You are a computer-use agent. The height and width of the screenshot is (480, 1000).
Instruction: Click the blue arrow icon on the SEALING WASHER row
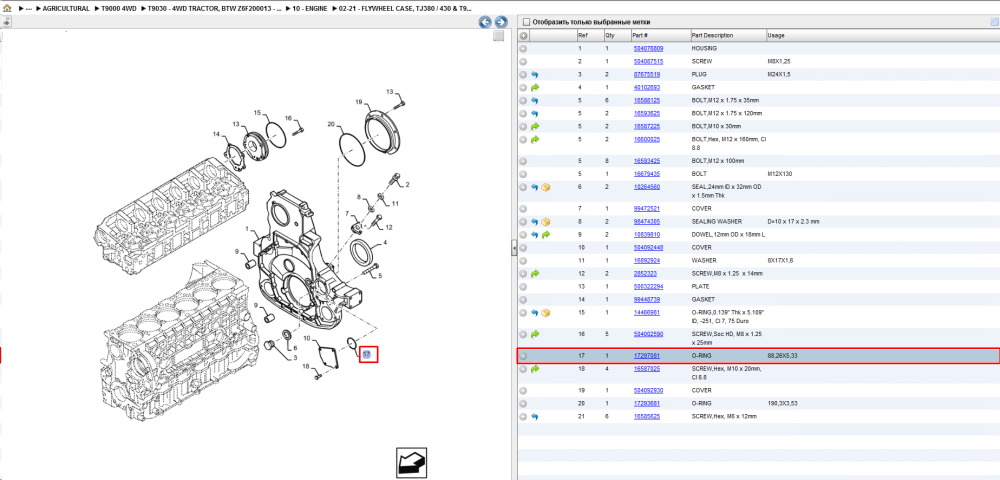(x=534, y=222)
